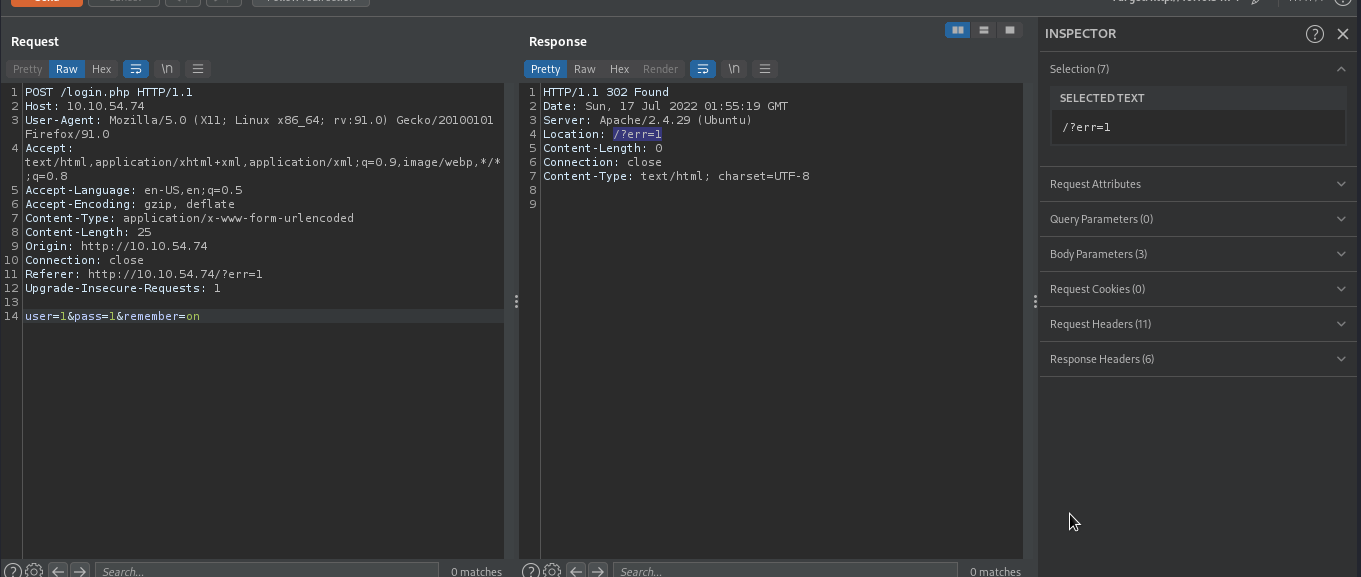Switch the Response view to Raw
1361x577 pixels.
585,69
